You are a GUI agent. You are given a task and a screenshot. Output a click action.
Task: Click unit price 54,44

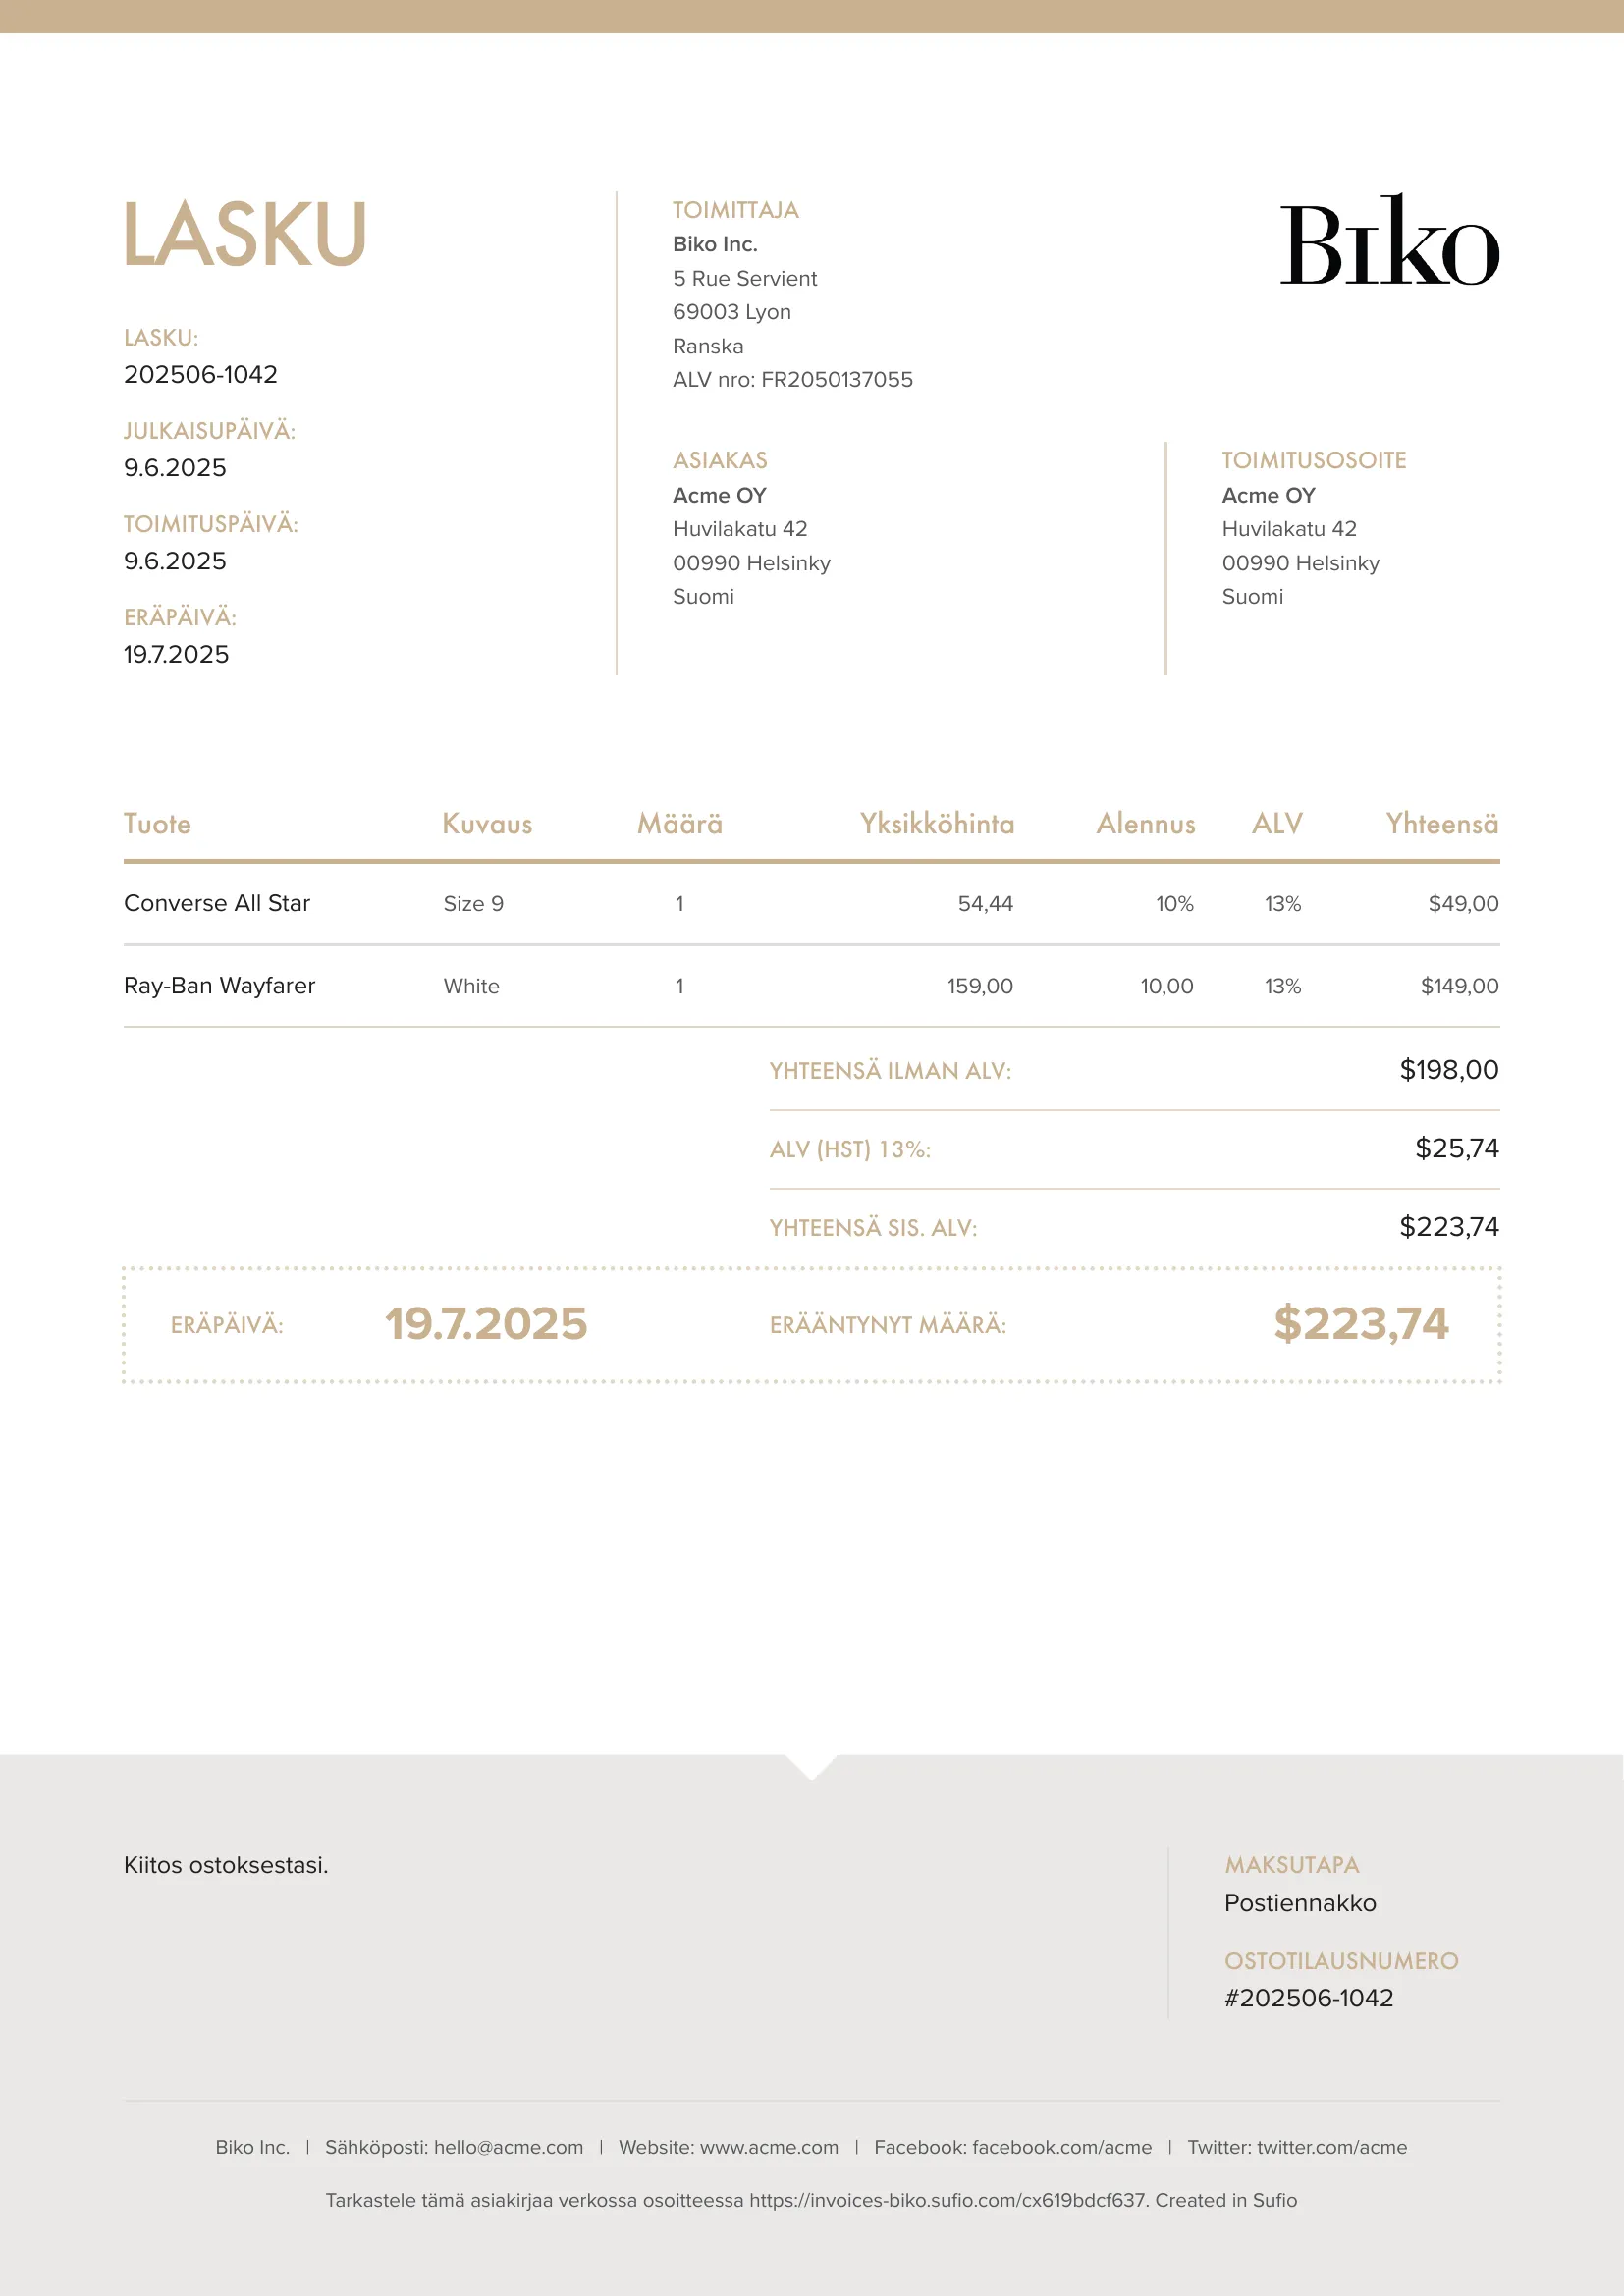point(985,904)
